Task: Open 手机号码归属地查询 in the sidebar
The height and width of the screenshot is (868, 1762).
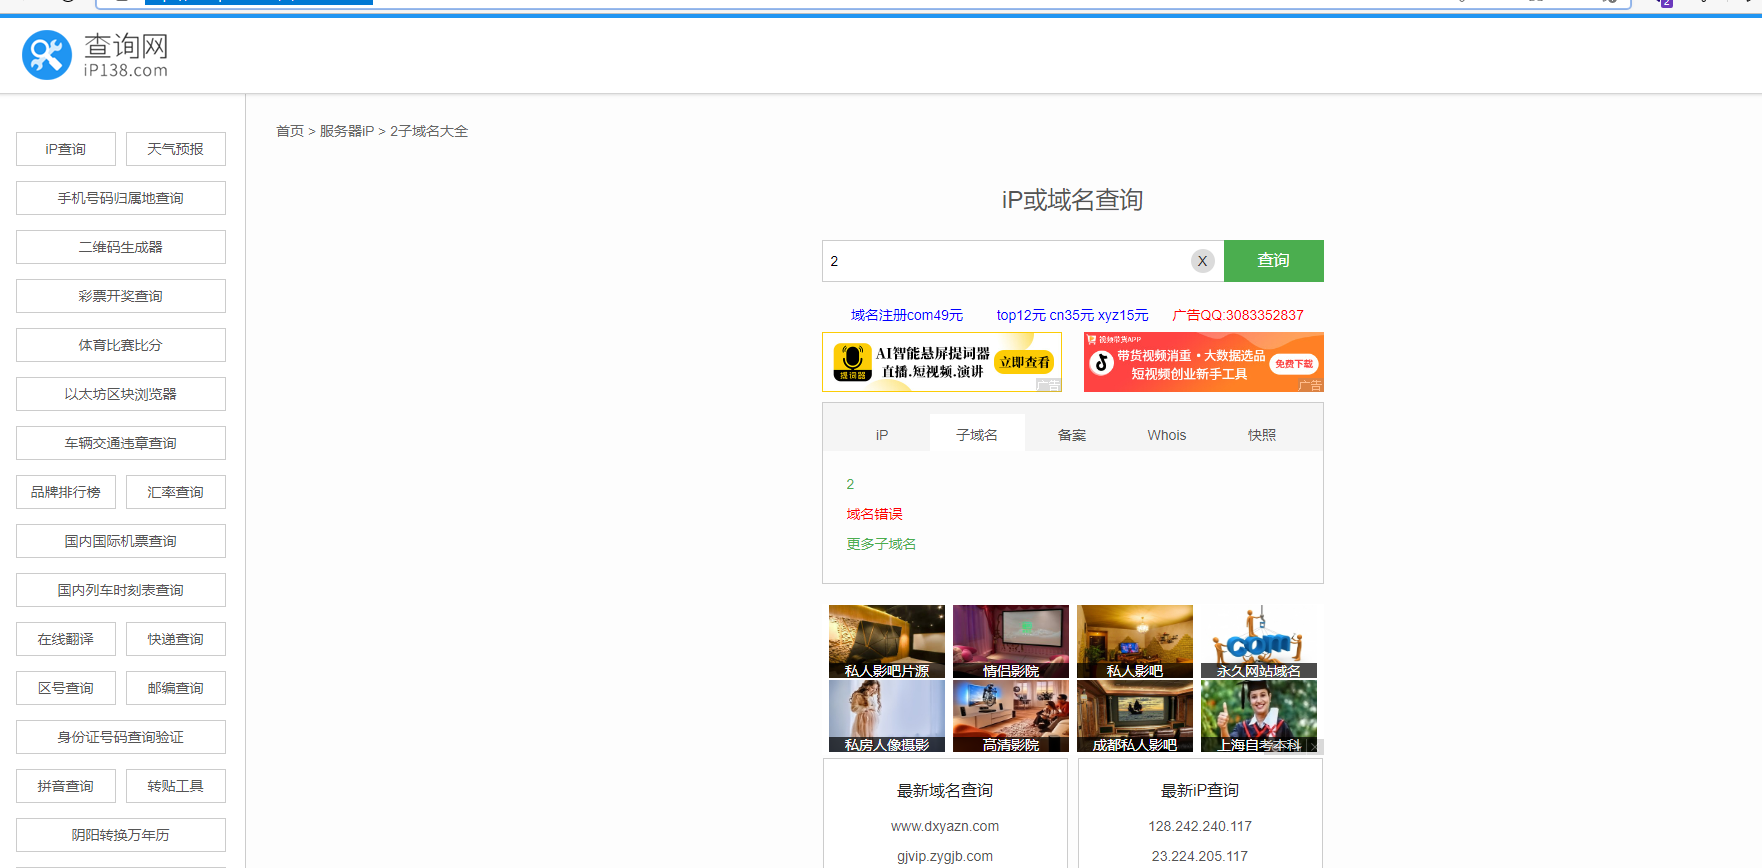Action: (121, 198)
